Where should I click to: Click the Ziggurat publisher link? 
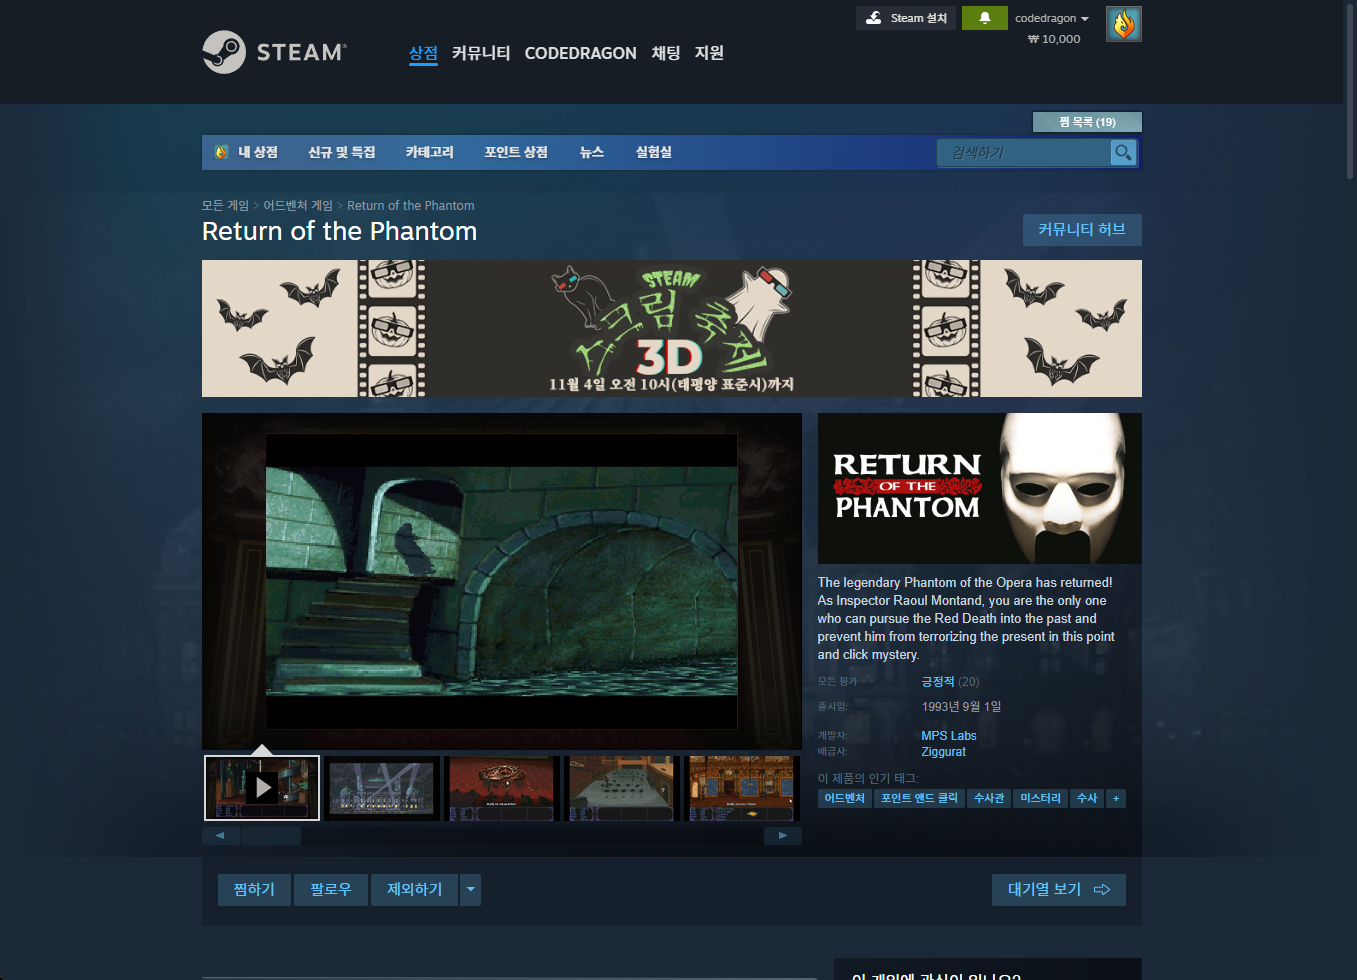click(x=943, y=752)
